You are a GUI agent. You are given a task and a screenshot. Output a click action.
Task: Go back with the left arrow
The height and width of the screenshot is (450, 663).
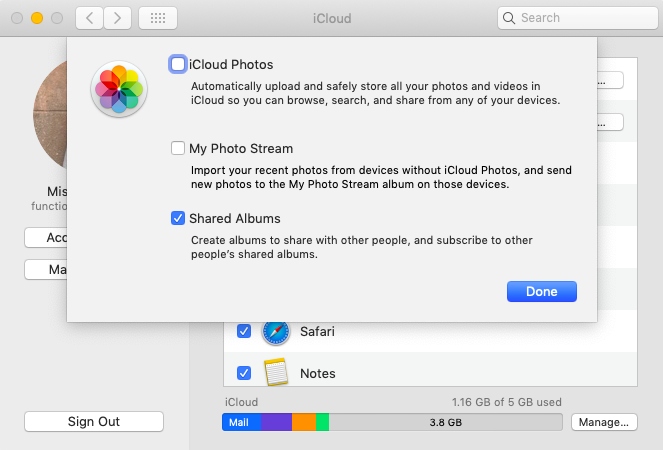pos(89,18)
